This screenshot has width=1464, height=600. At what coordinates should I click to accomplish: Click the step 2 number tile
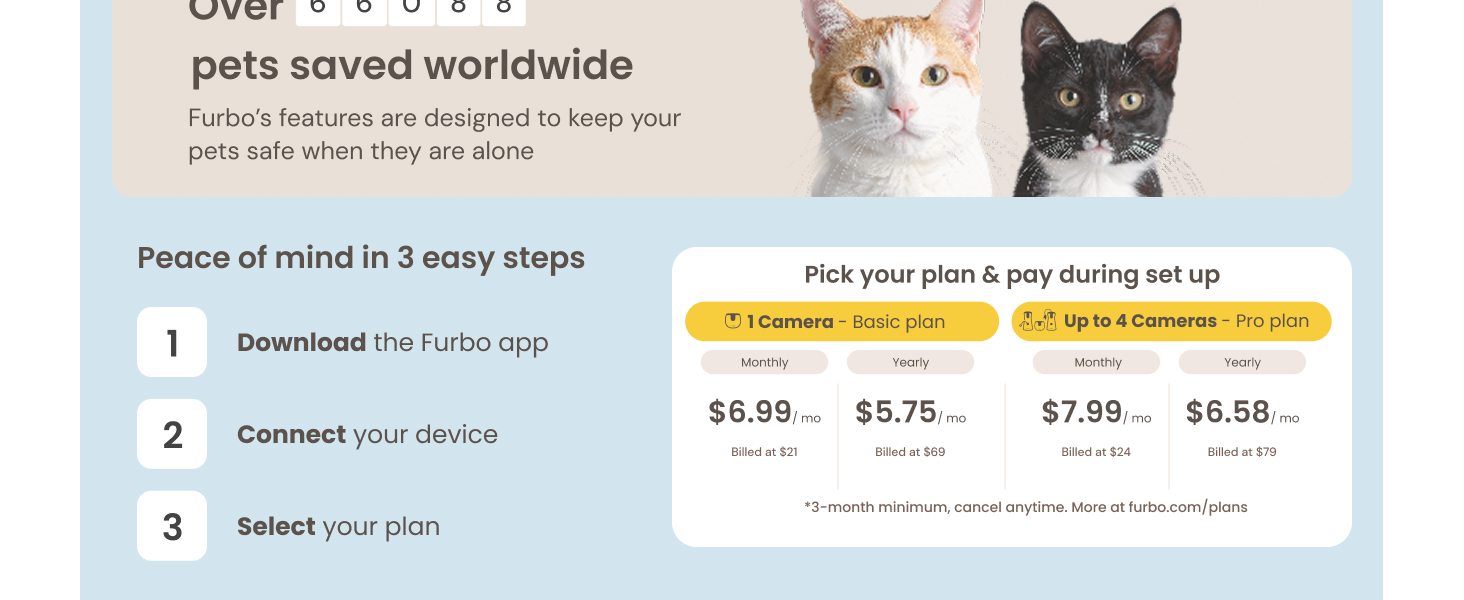(x=172, y=434)
